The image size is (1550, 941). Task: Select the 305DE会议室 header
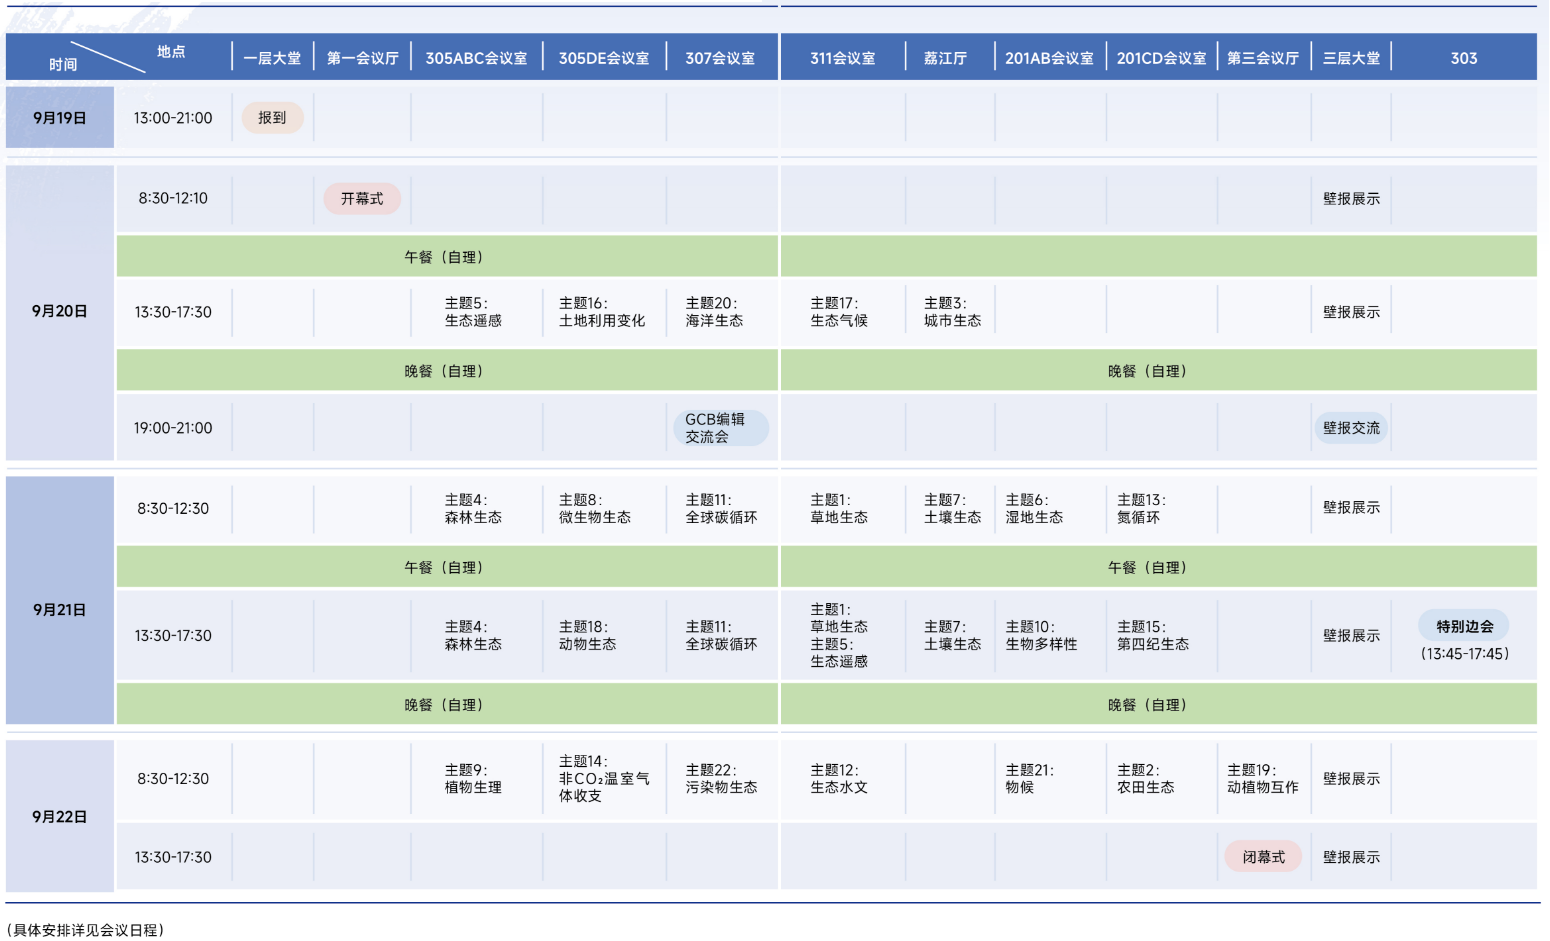[x=604, y=58]
